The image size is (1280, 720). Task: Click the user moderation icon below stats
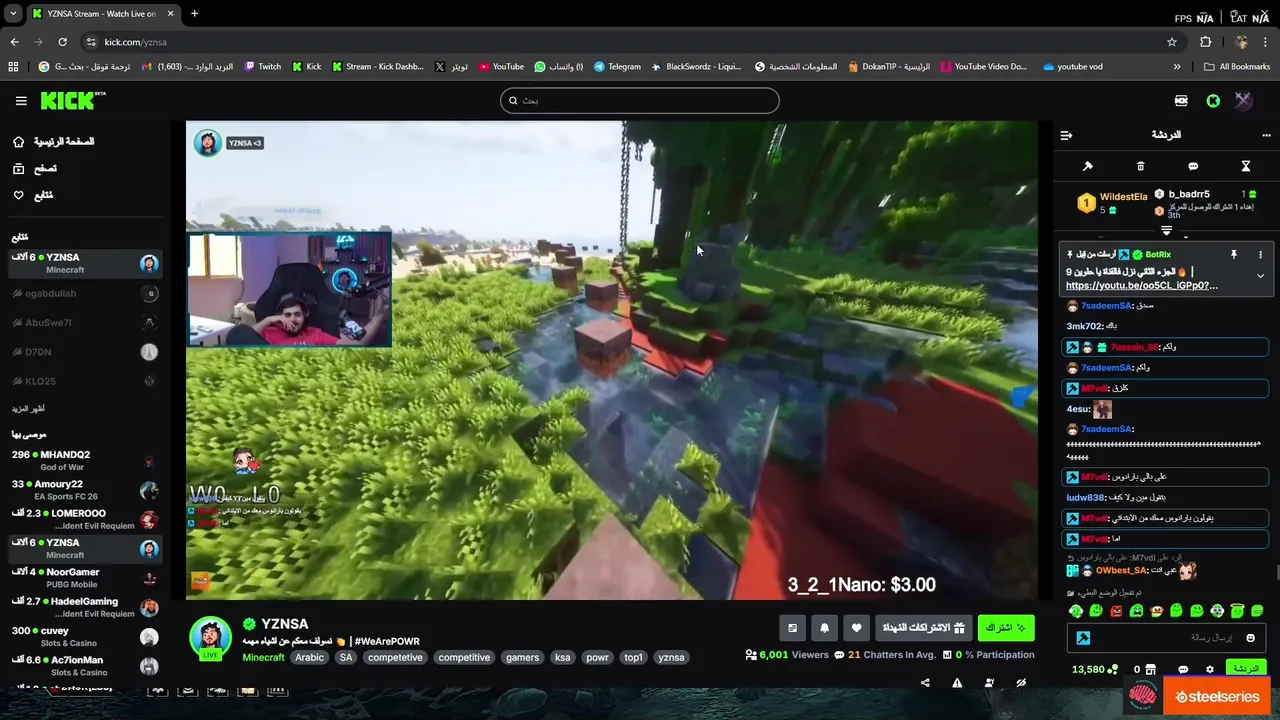click(989, 683)
